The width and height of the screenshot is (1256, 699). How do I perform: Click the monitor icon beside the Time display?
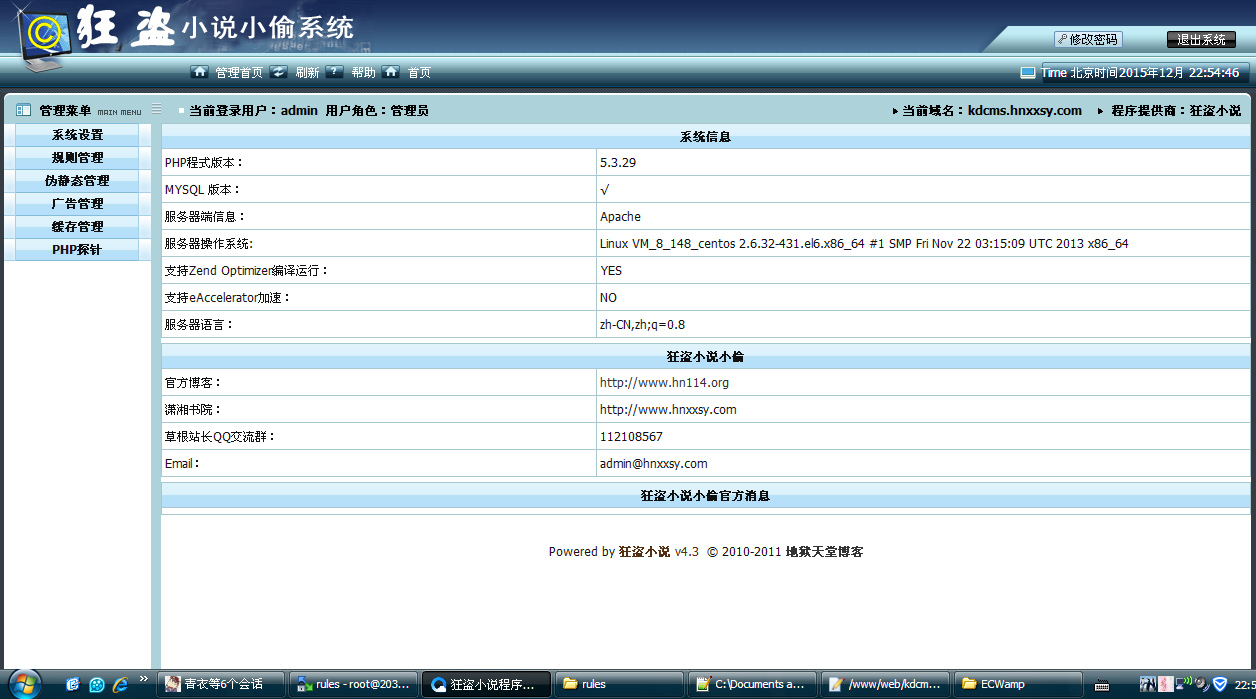(x=1026, y=71)
